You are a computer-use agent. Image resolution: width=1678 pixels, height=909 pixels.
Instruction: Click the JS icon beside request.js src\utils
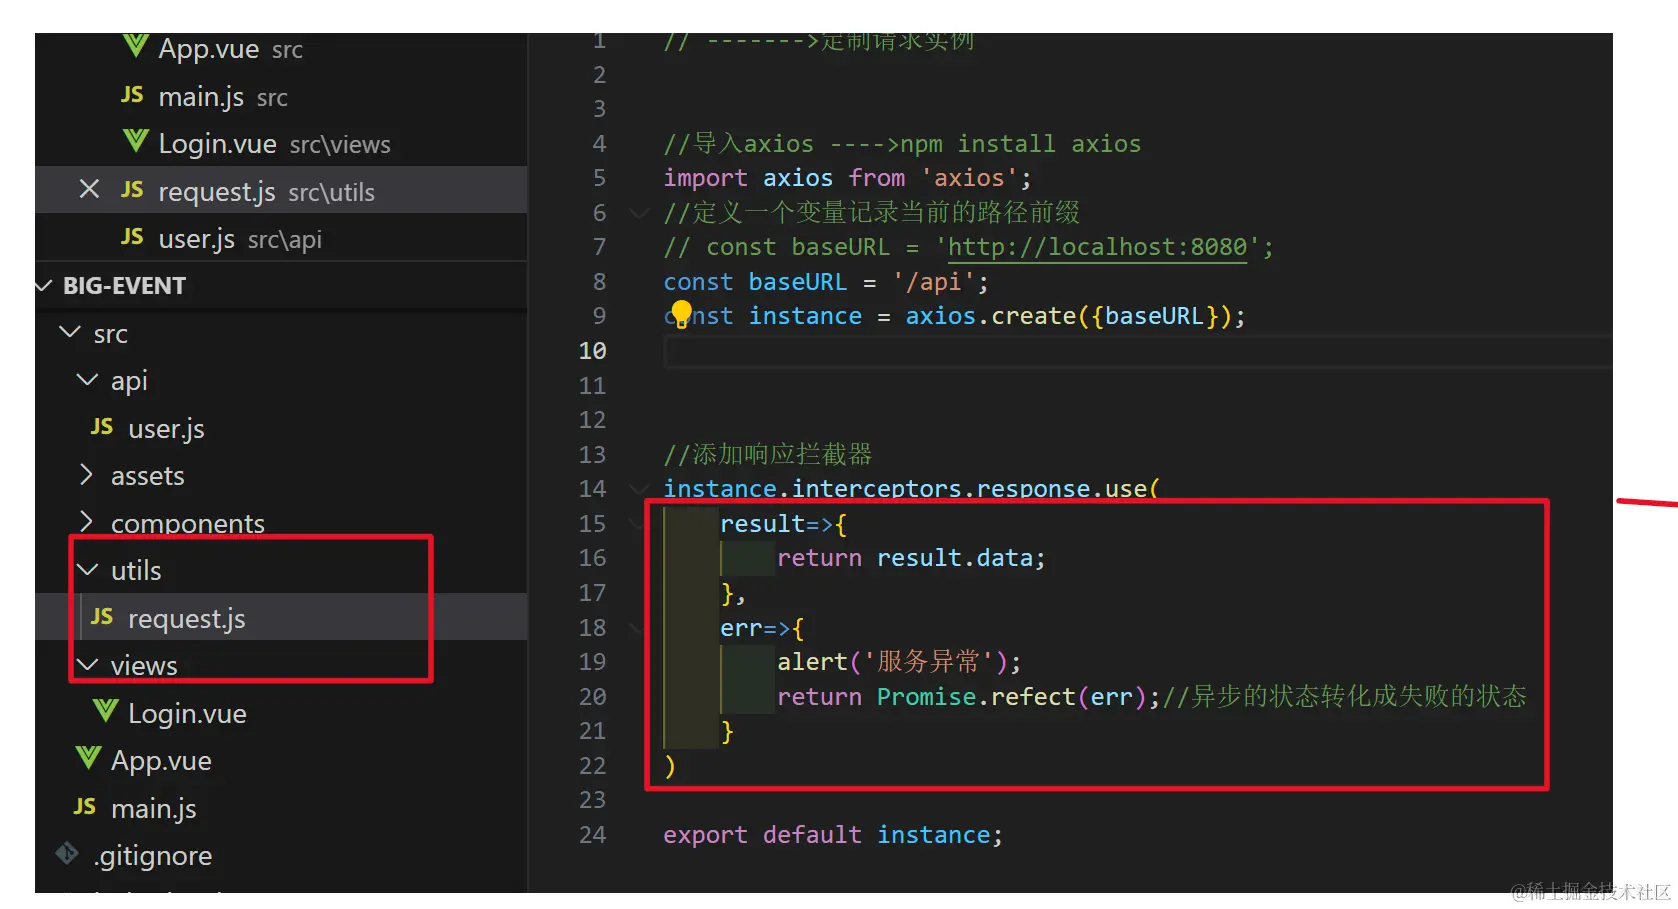(132, 190)
